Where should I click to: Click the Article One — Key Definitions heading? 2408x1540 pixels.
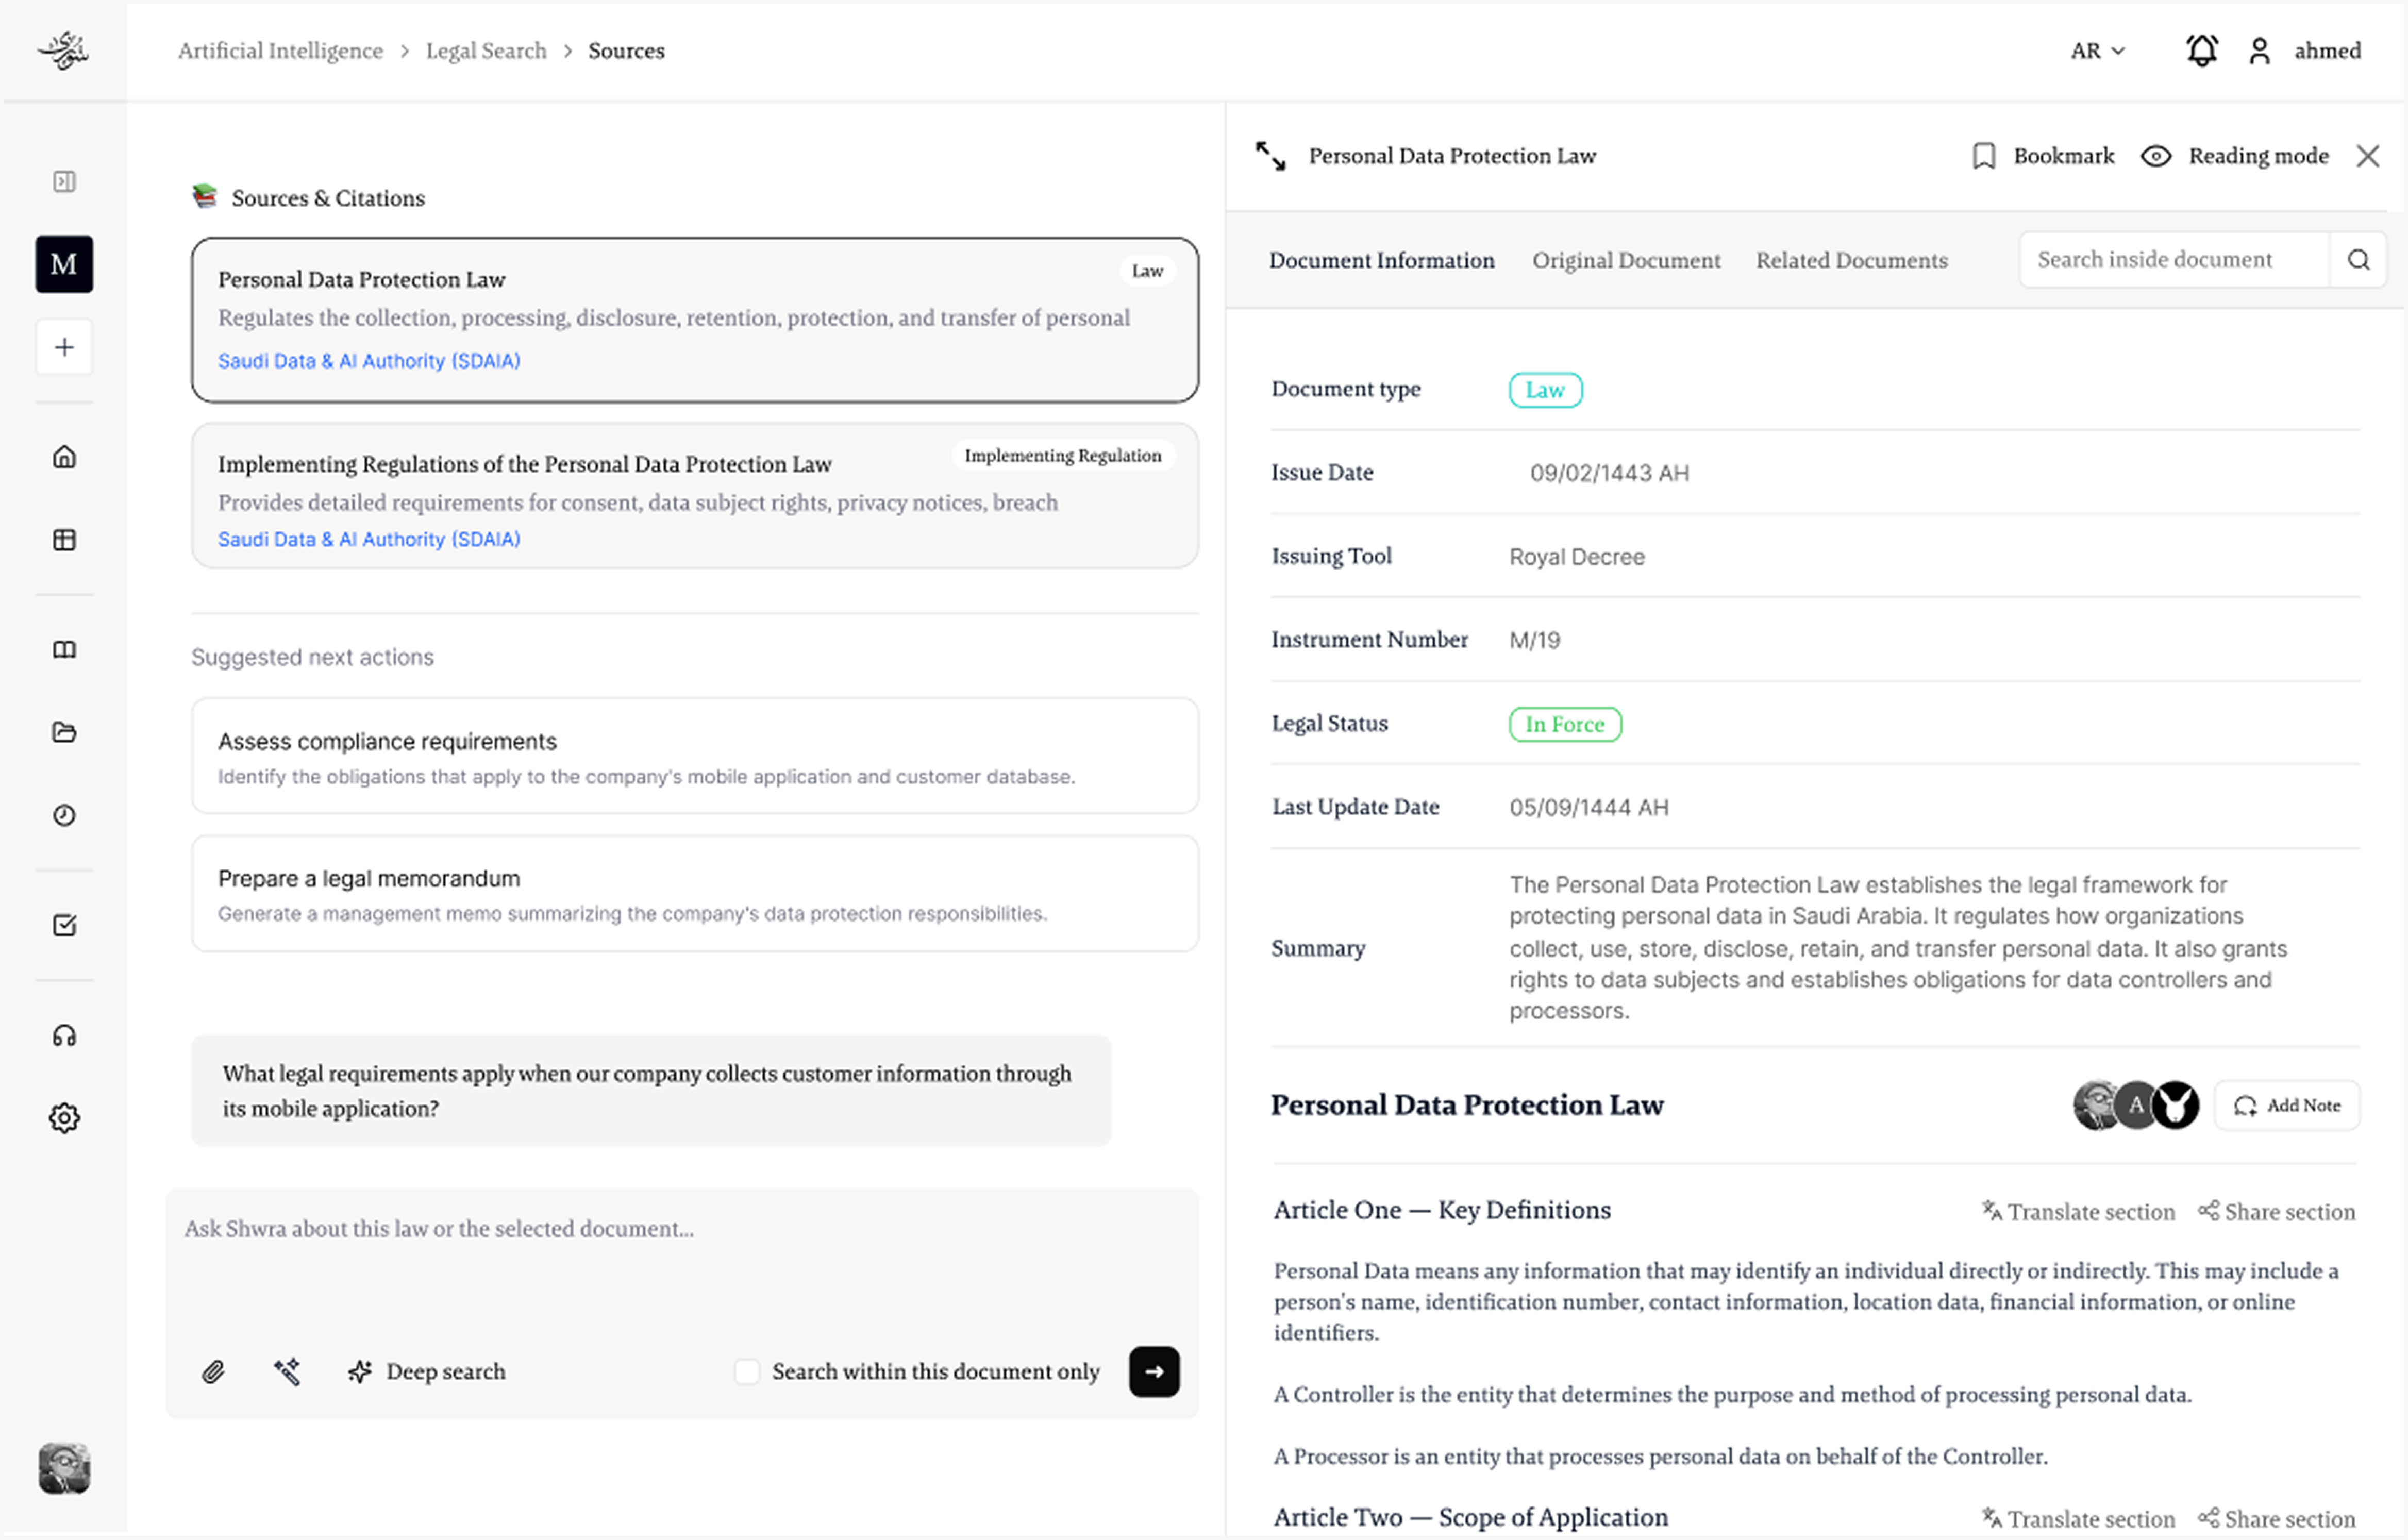[x=1442, y=1210]
